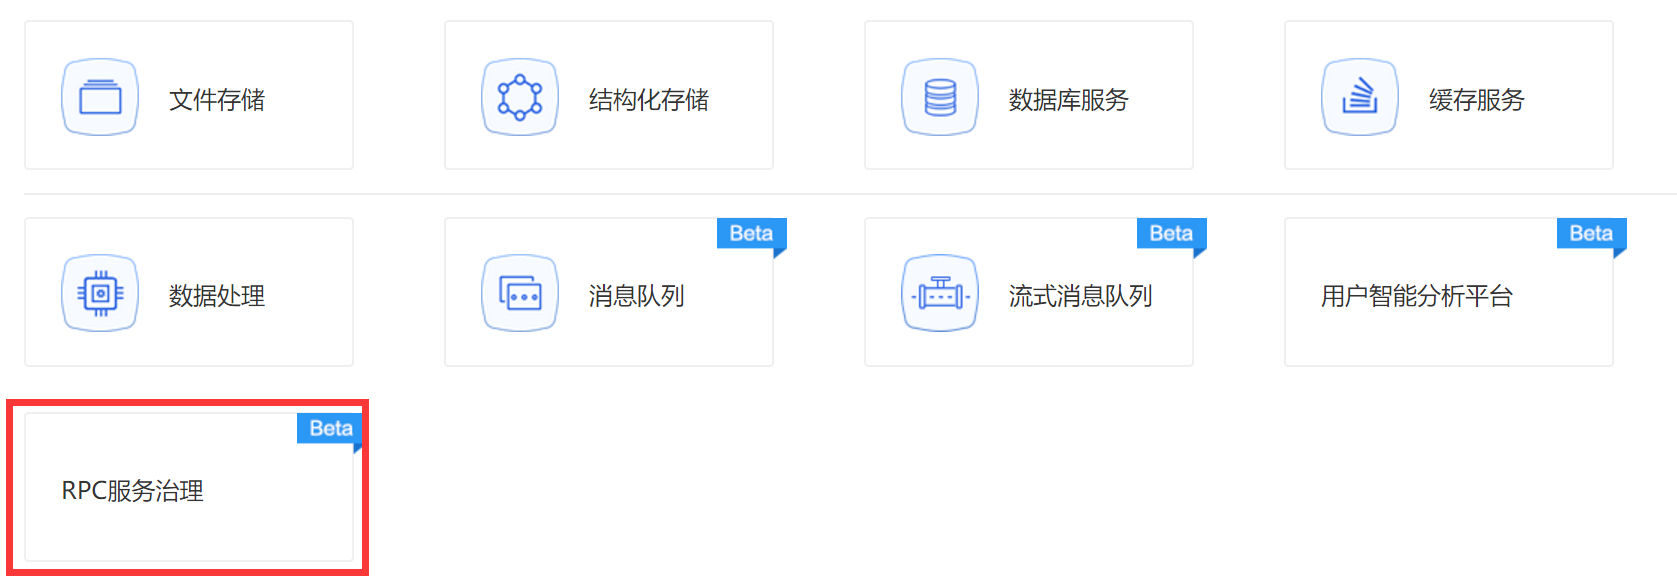The image size is (1677, 582).
Task: Click the 文件存储 folder icon
Action: tap(100, 97)
